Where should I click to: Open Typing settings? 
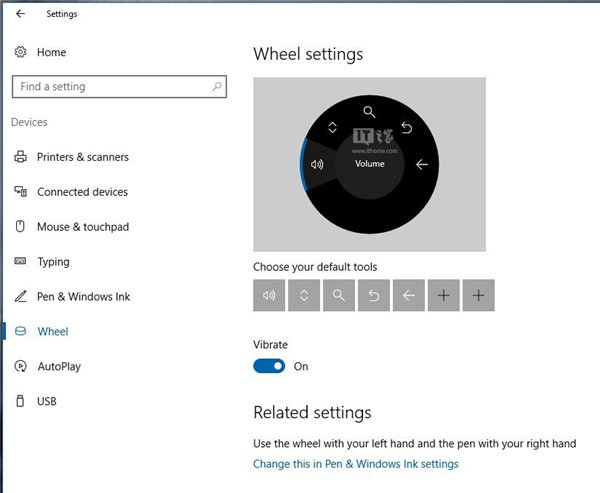coord(53,262)
